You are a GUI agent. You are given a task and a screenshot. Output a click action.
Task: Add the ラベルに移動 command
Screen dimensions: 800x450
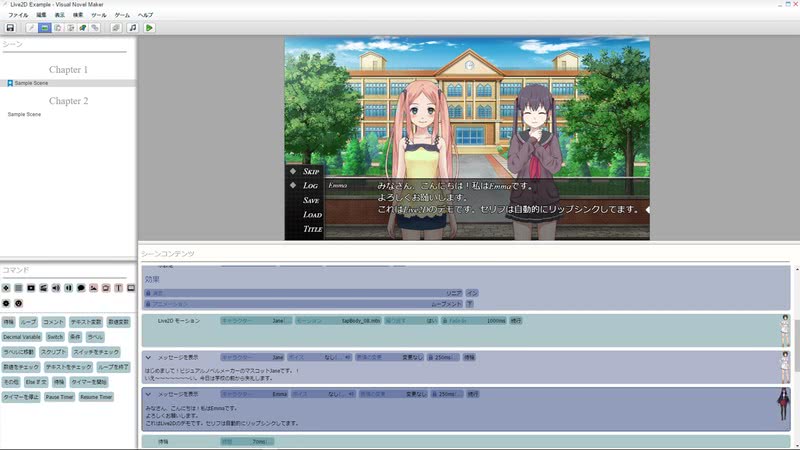click(x=18, y=352)
